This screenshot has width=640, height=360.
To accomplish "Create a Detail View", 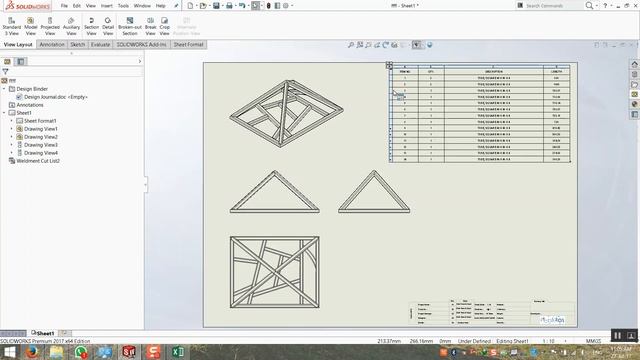I will (x=108, y=26).
